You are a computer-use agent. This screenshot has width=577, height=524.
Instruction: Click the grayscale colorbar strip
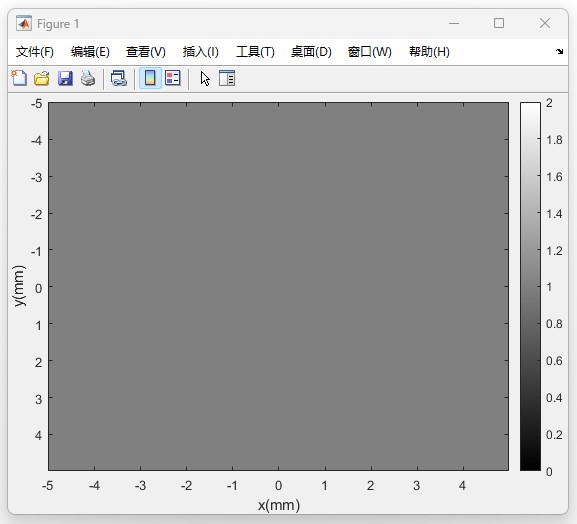(530, 287)
